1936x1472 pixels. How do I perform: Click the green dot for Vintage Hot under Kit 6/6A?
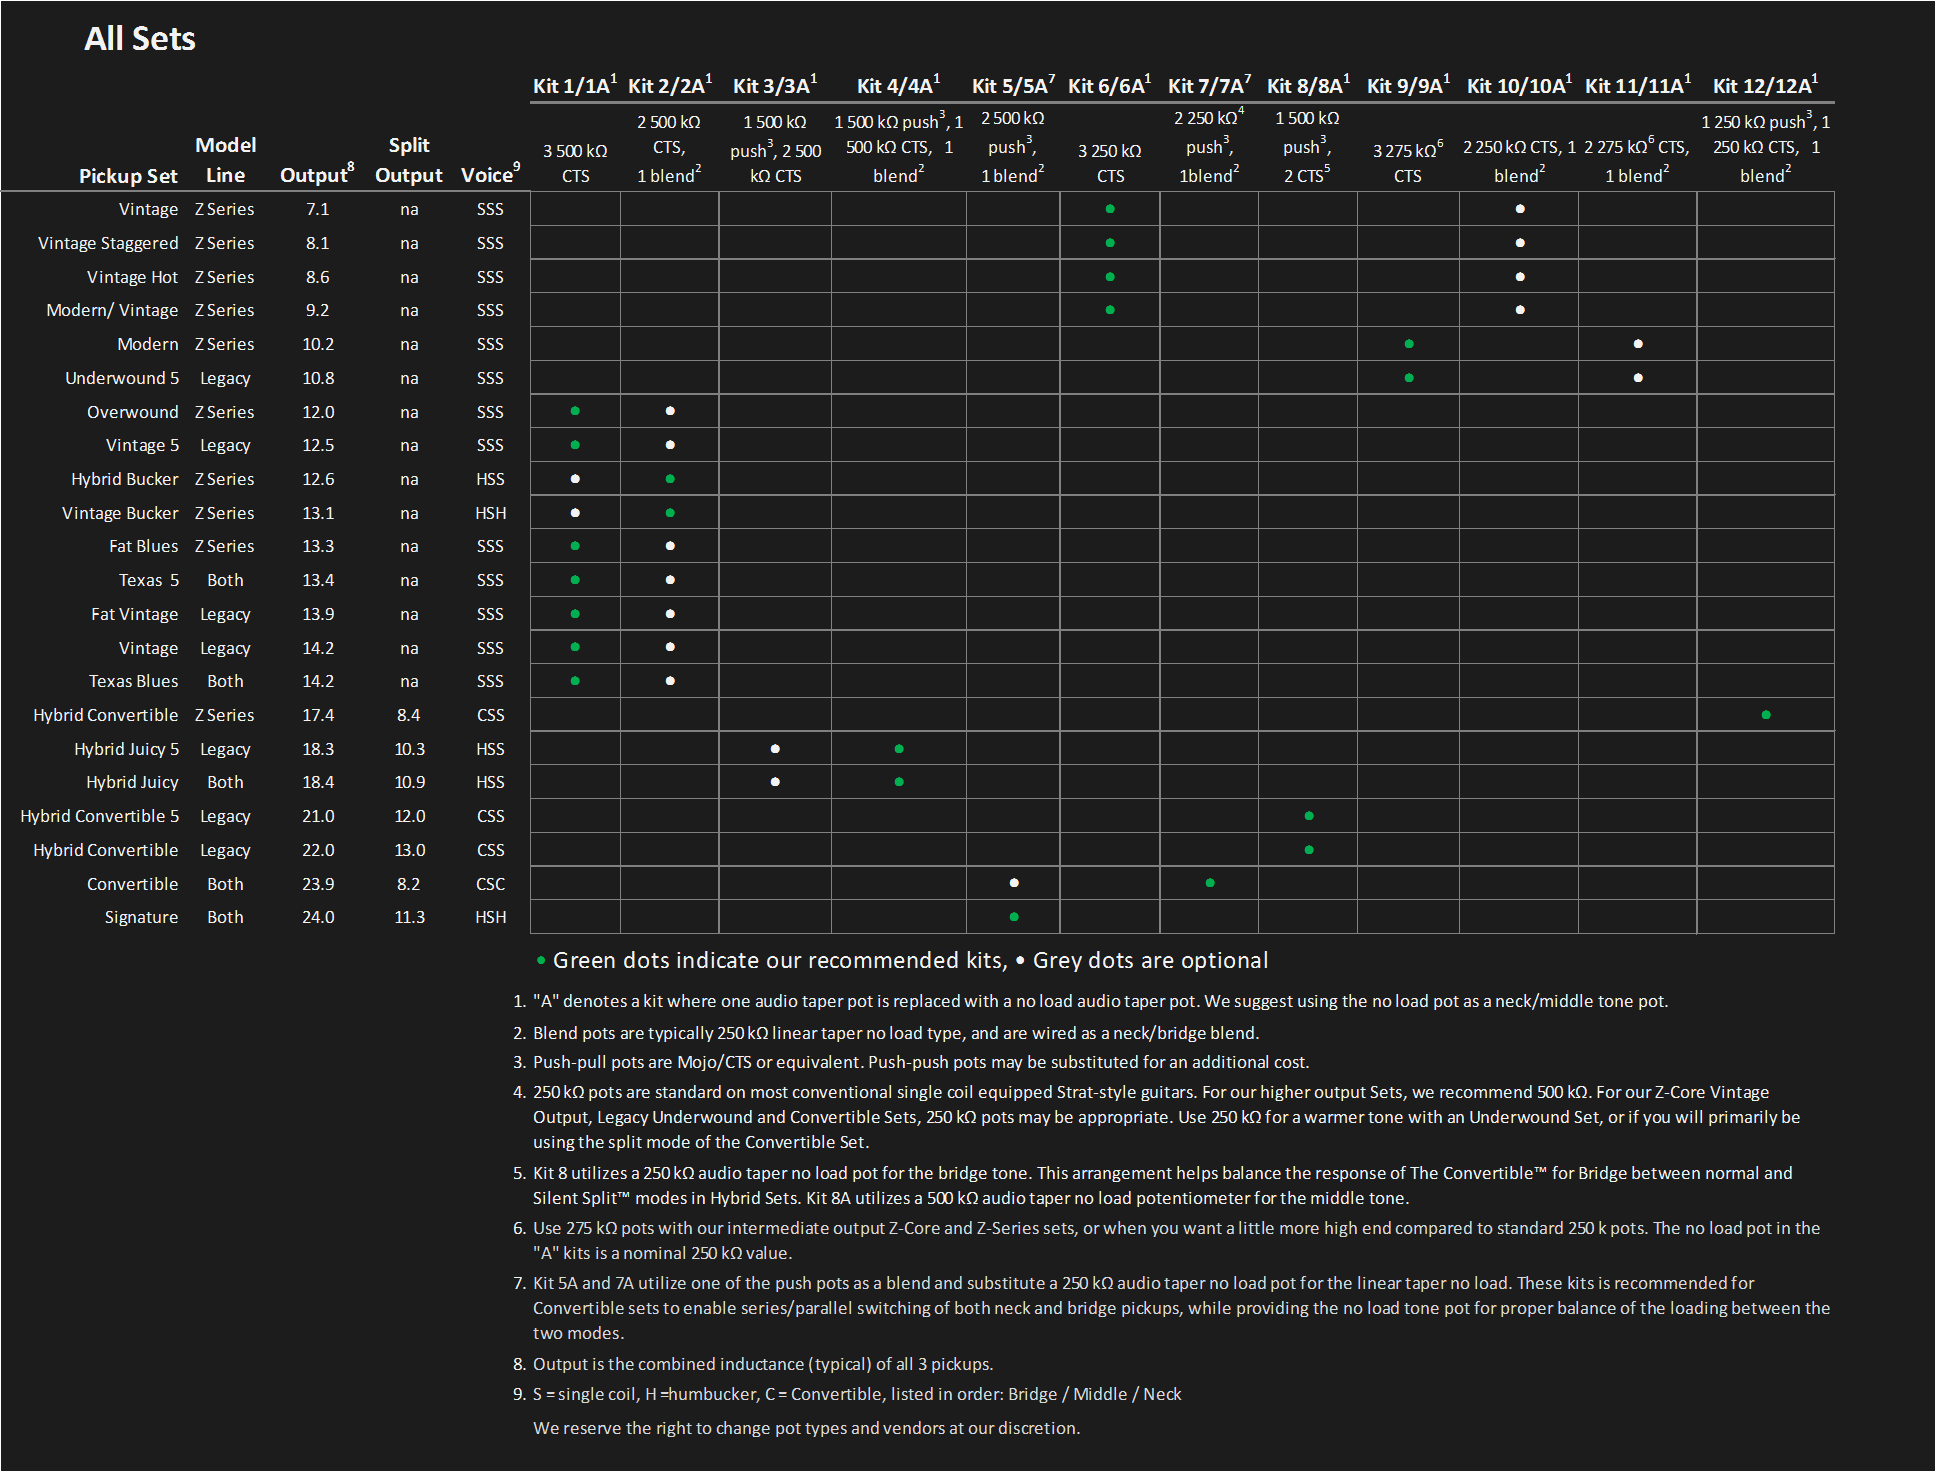[x=1110, y=277]
